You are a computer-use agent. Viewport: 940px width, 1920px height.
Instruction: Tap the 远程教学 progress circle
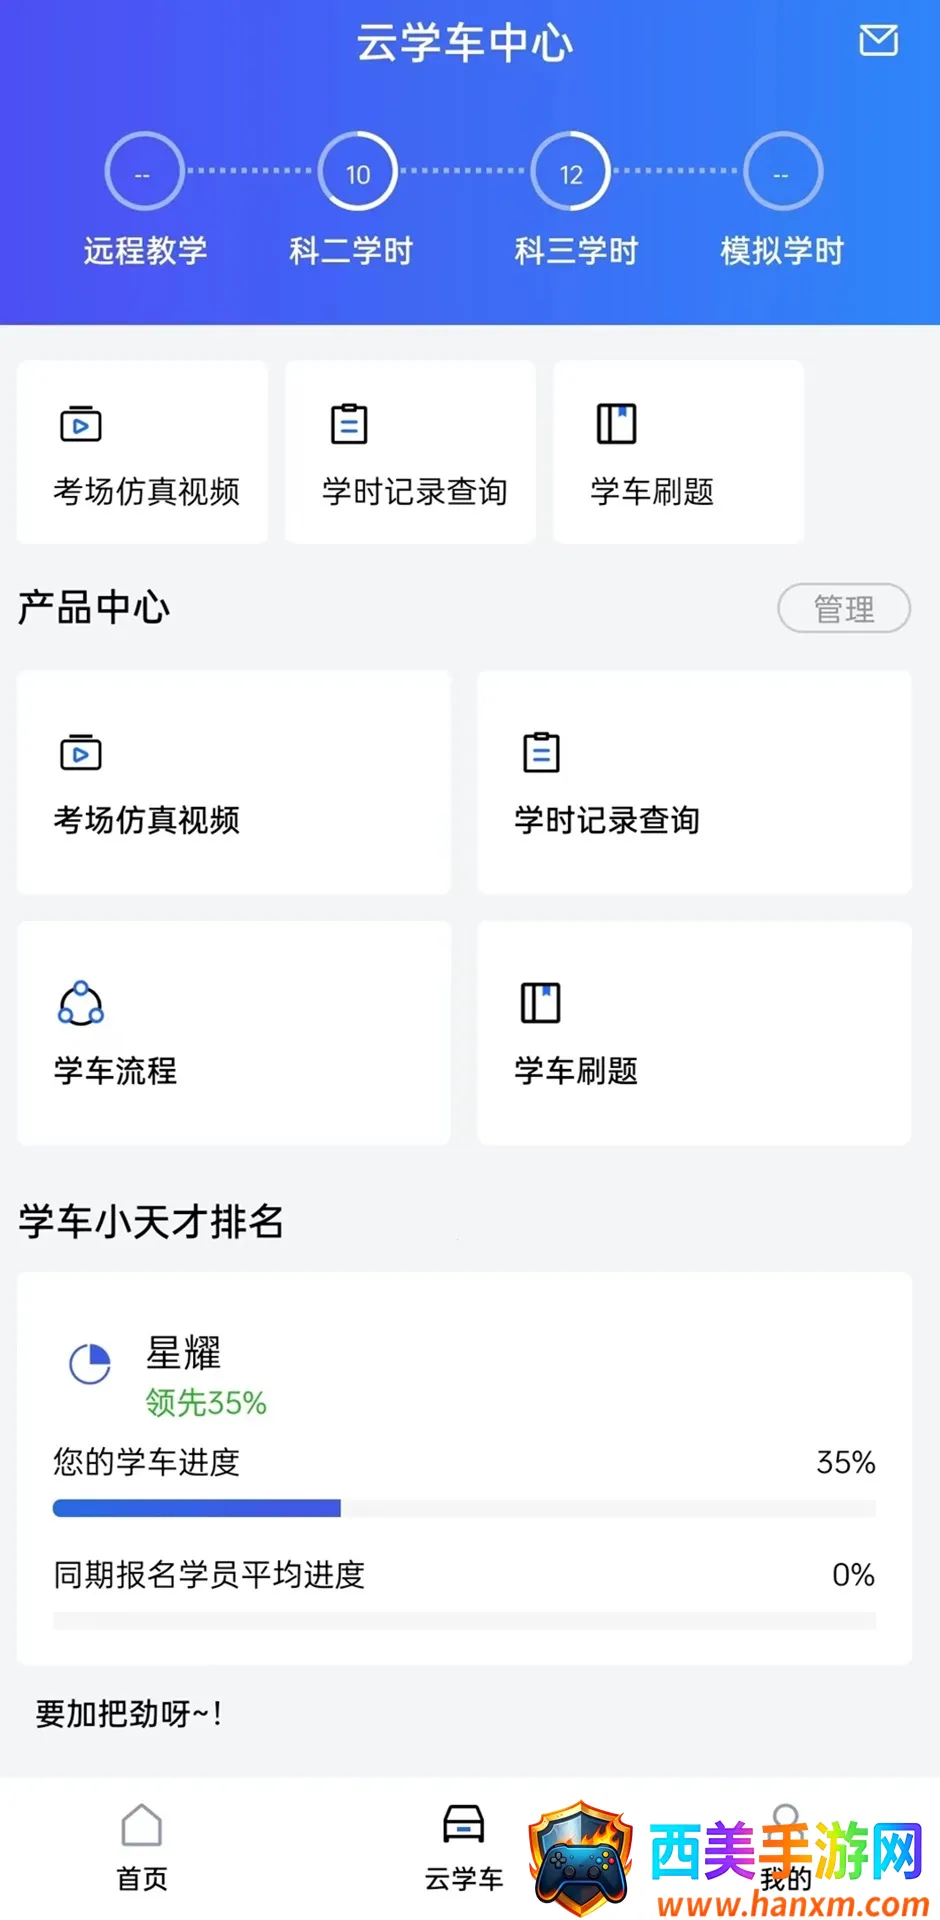tap(144, 172)
